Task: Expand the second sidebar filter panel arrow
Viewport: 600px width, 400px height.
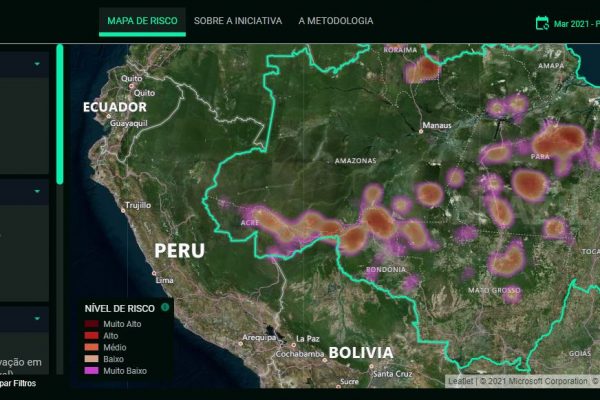Action: click(38, 189)
